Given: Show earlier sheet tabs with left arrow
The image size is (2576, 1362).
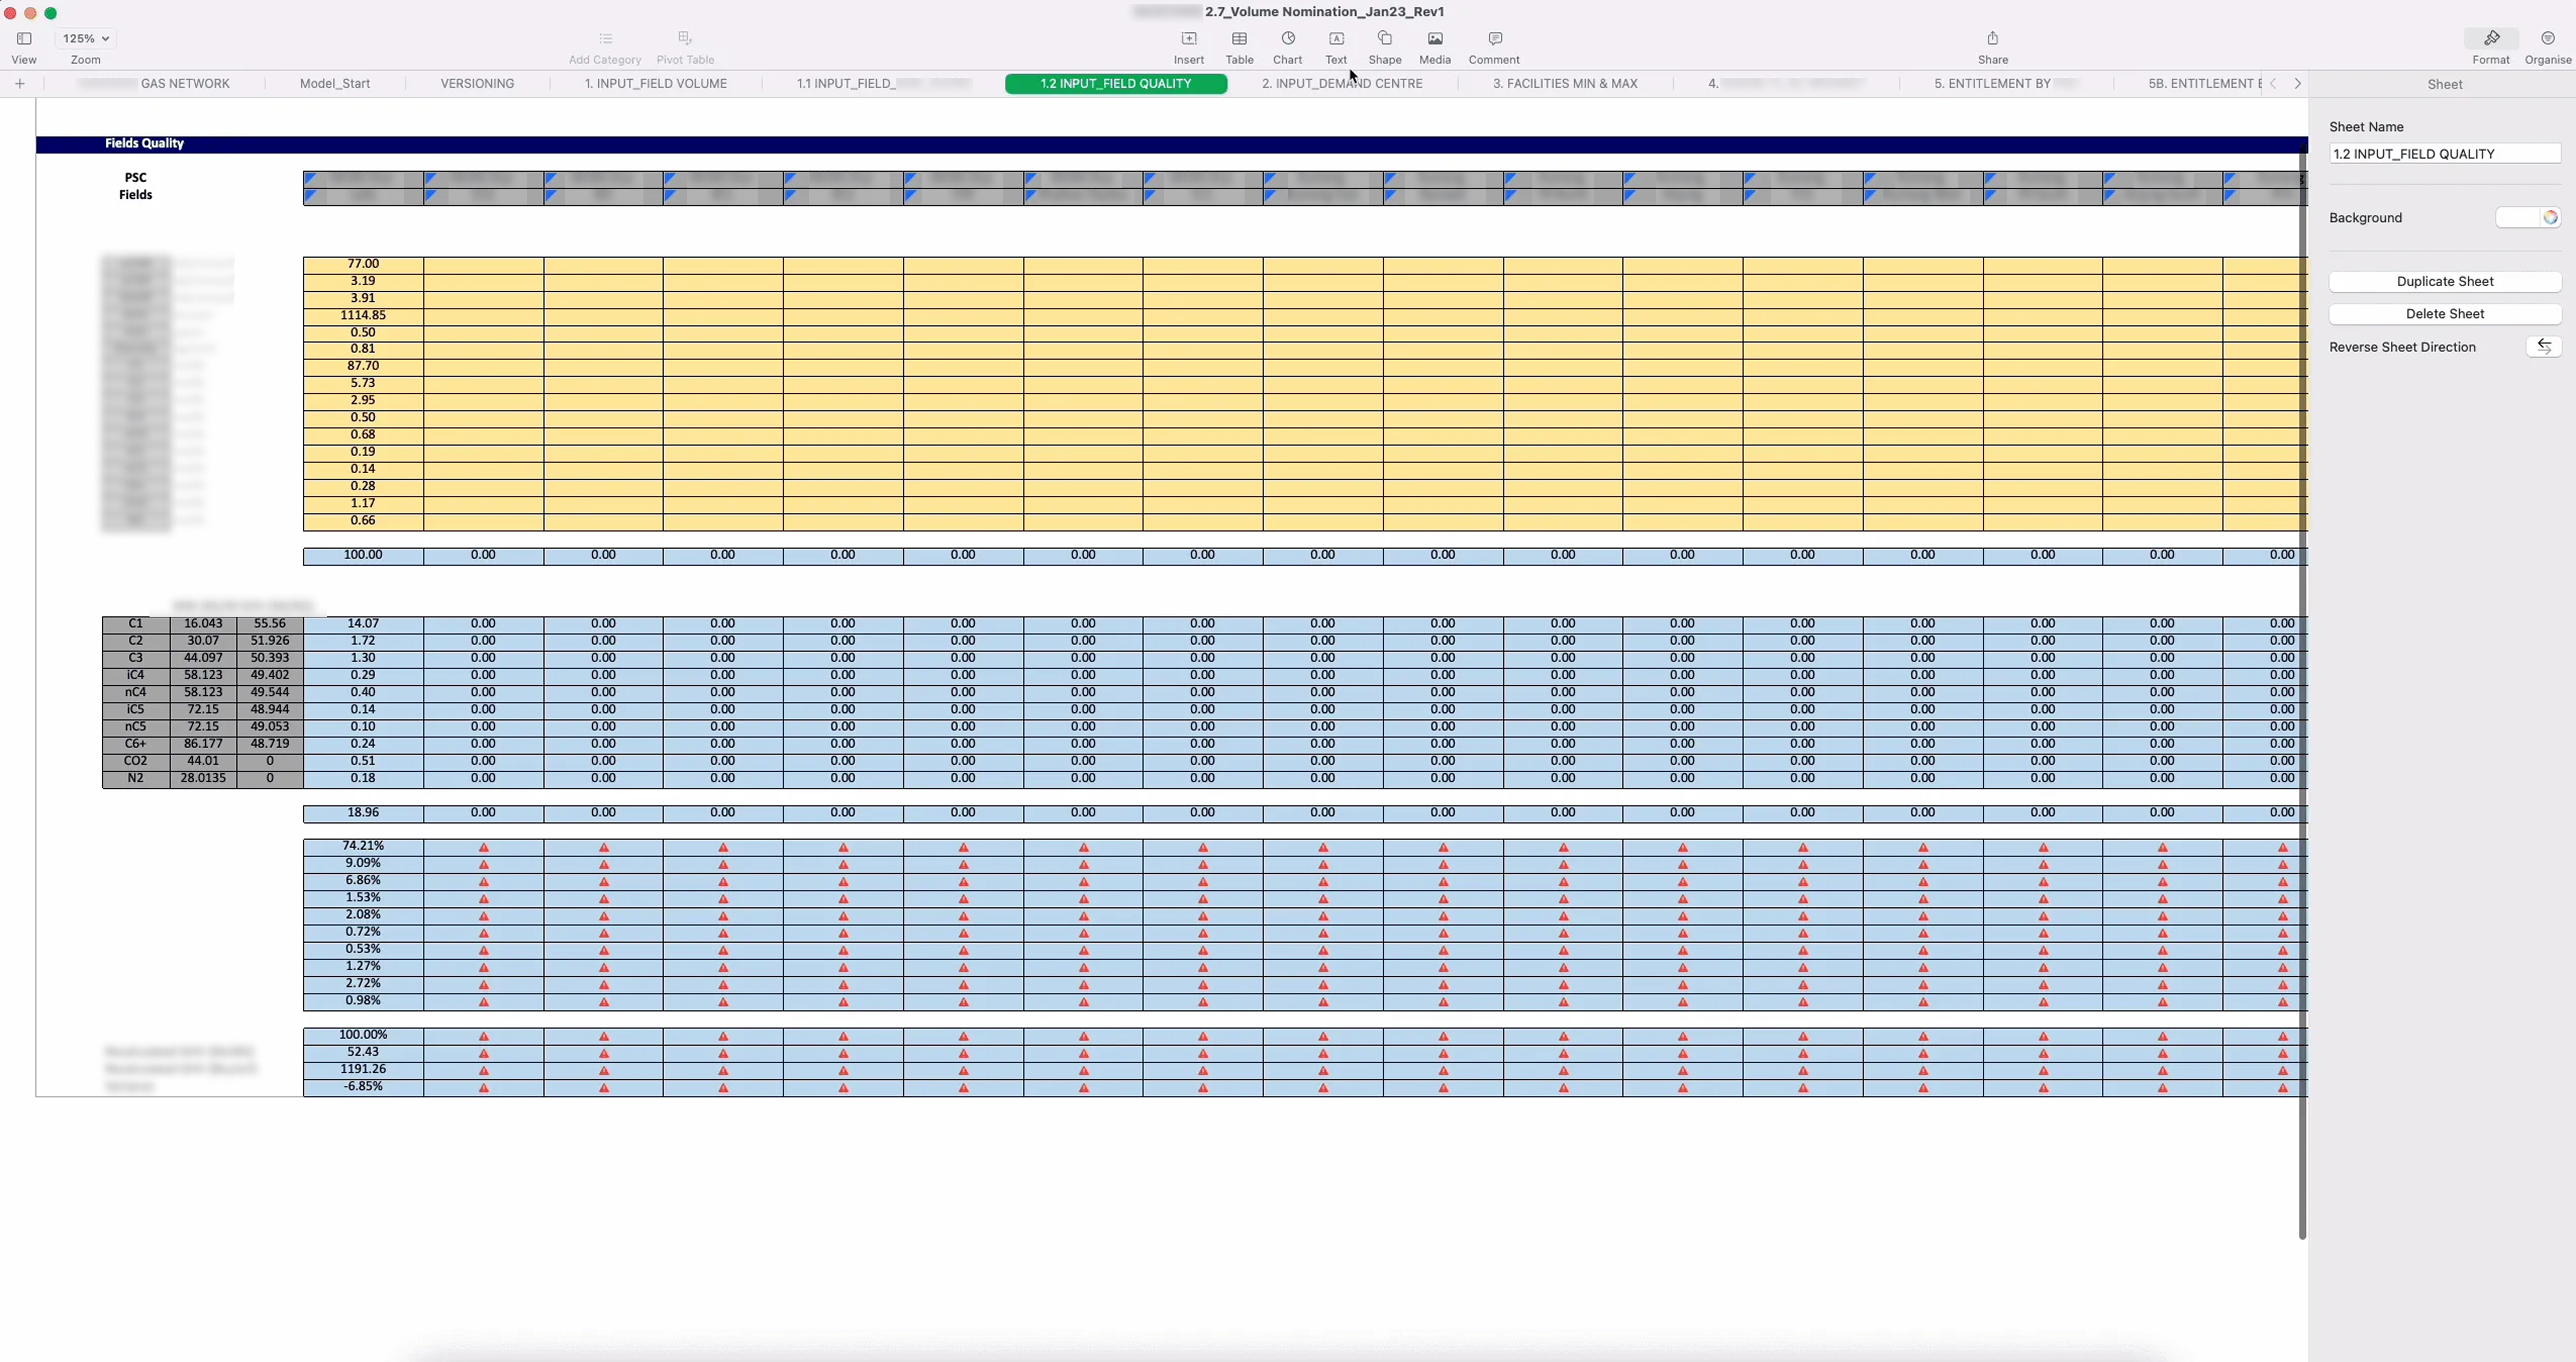Looking at the screenshot, I should (2273, 84).
